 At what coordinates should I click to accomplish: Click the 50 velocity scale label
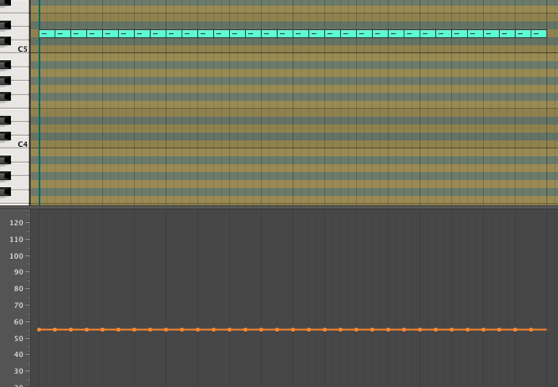coord(19,338)
